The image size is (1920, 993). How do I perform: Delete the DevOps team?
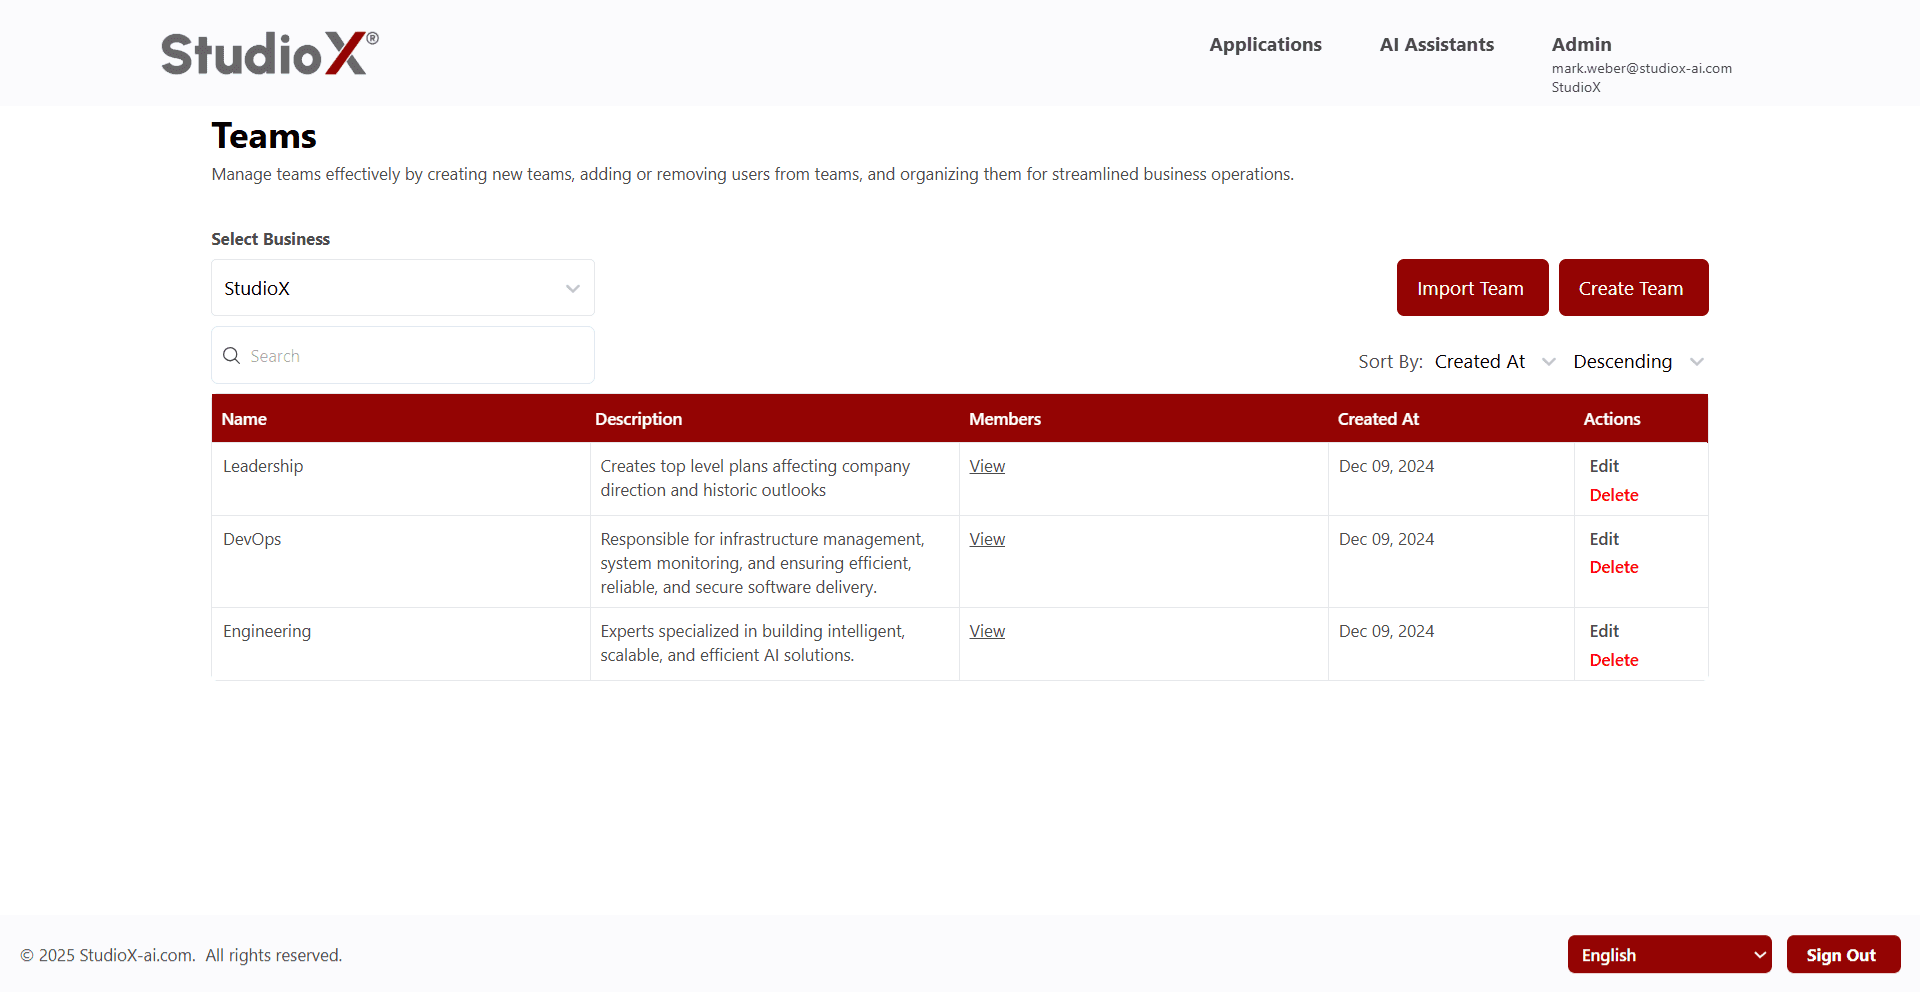pos(1614,567)
